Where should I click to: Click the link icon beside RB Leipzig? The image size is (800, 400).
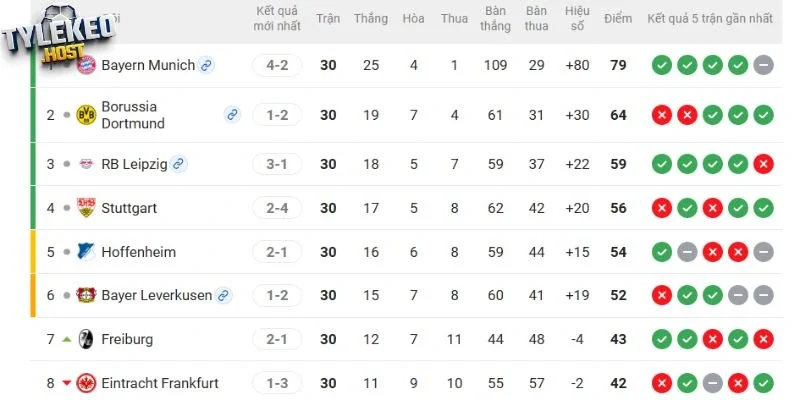pos(178,164)
